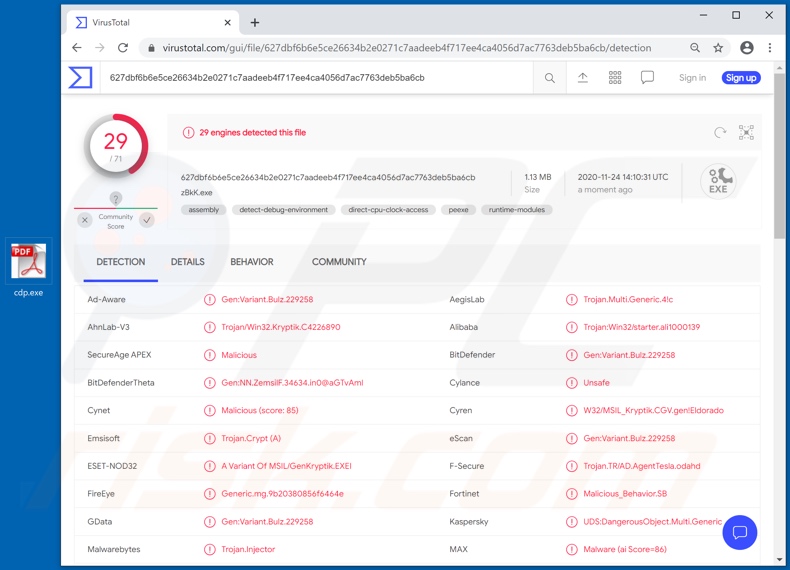Vote malicious with the X community button

[x=85, y=220]
